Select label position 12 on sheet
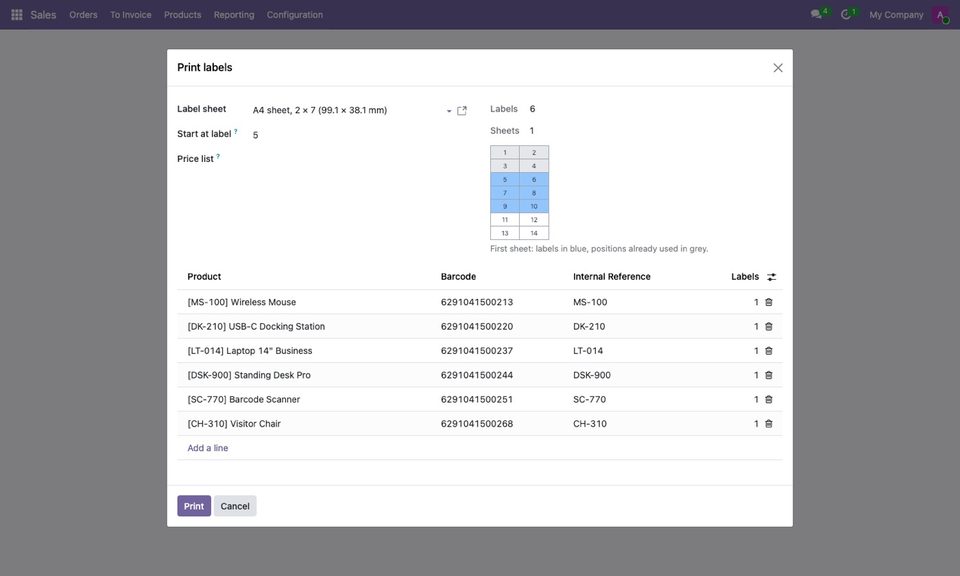Image resolution: width=960 pixels, height=576 pixels. point(534,220)
